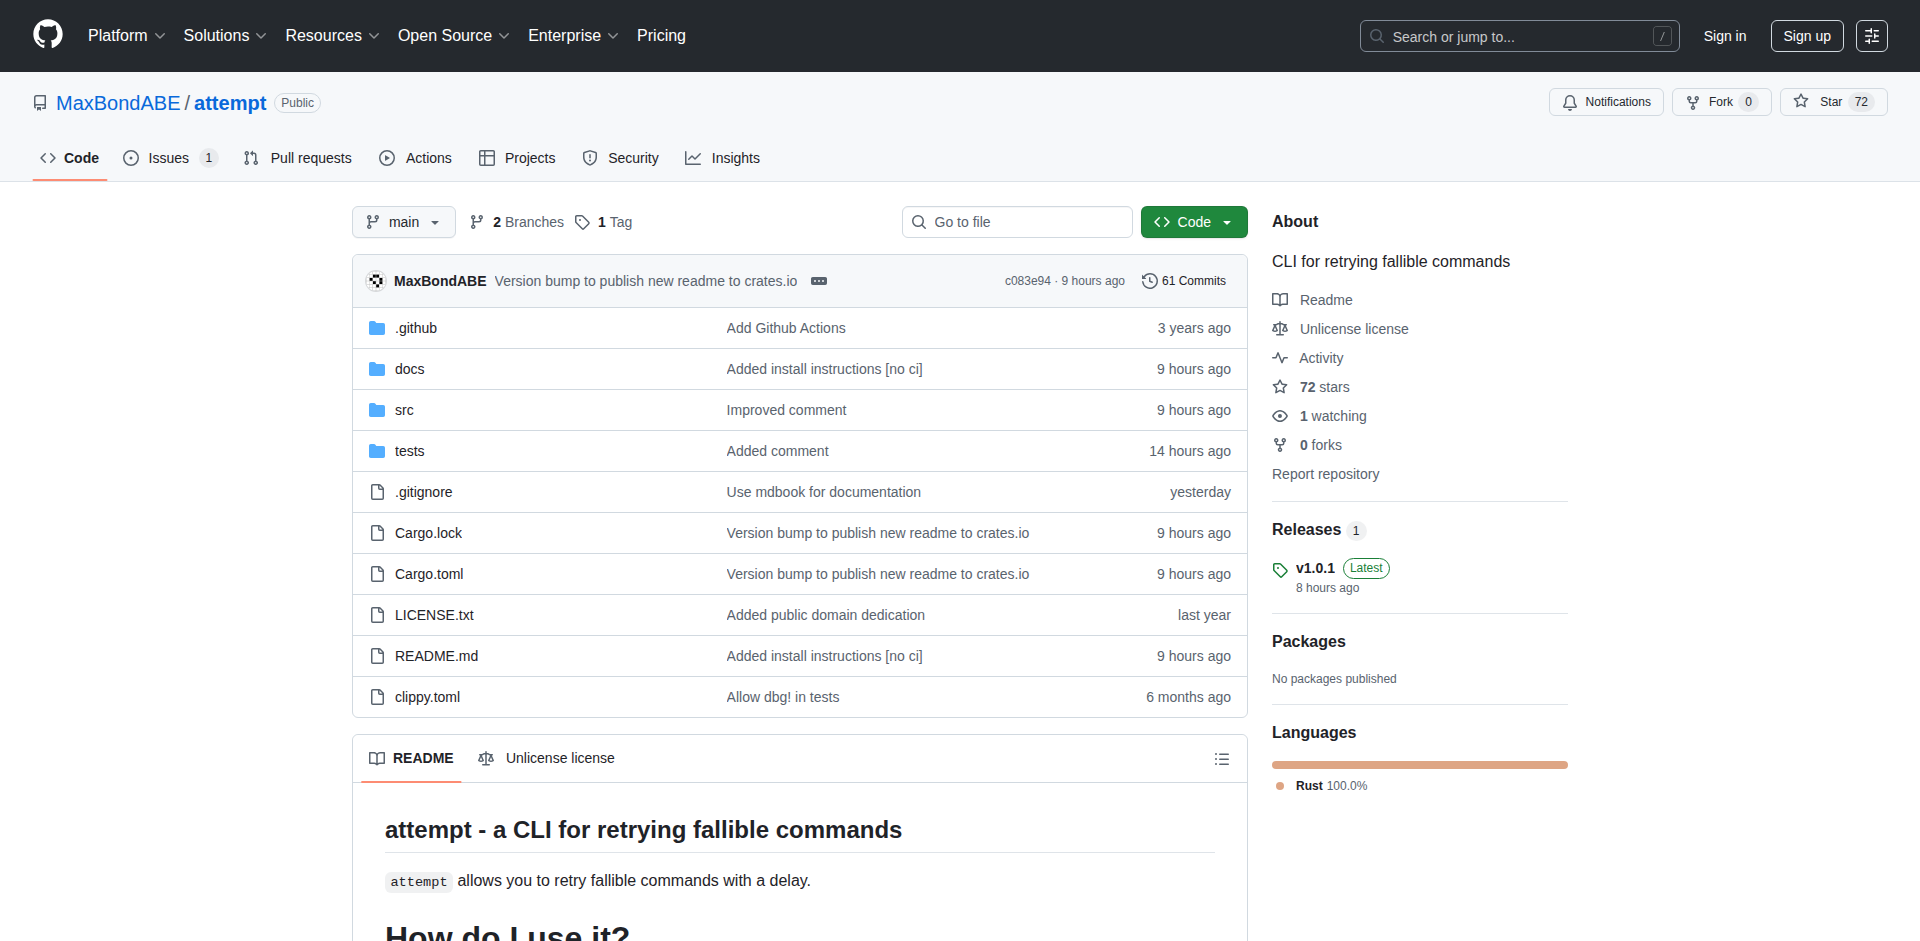Click the Cargo.lock file icon
Viewport: 1920px width, 941px height.
(x=377, y=533)
